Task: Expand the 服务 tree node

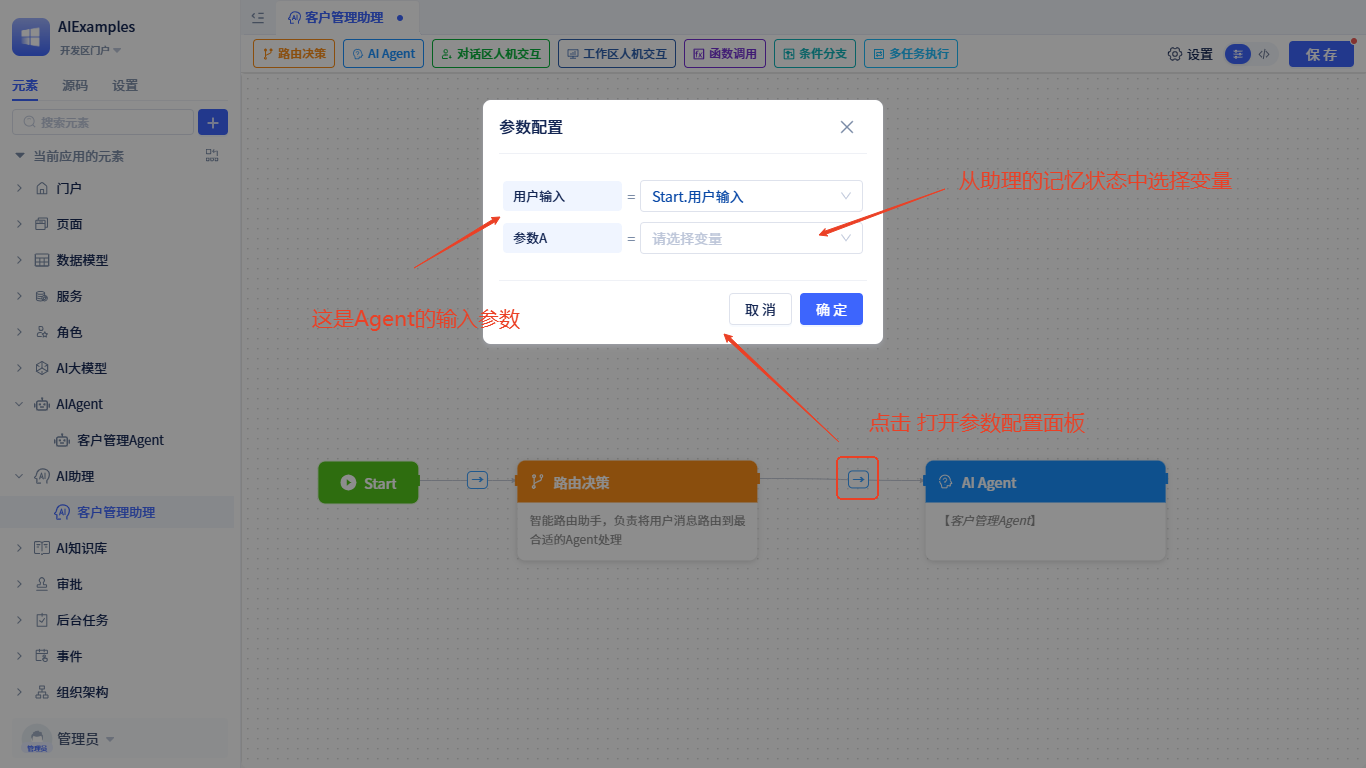Action: pyautogui.click(x=19, y=296)
